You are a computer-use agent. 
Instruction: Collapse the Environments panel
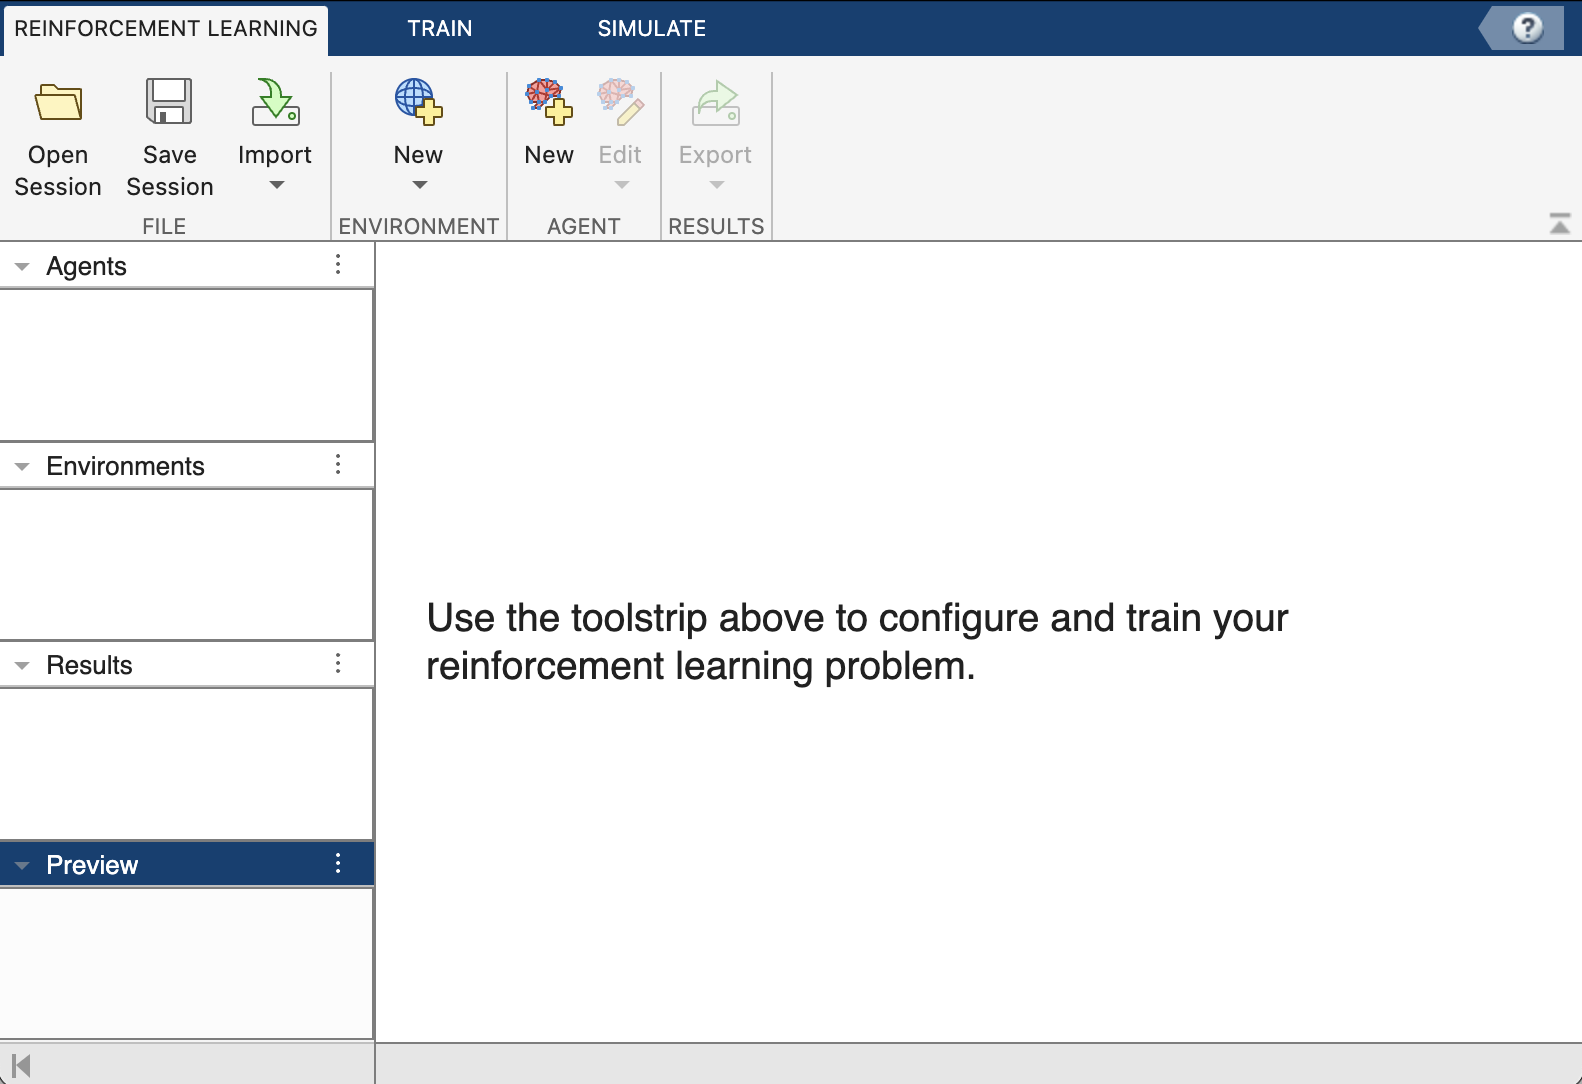[x=22, y=467]
